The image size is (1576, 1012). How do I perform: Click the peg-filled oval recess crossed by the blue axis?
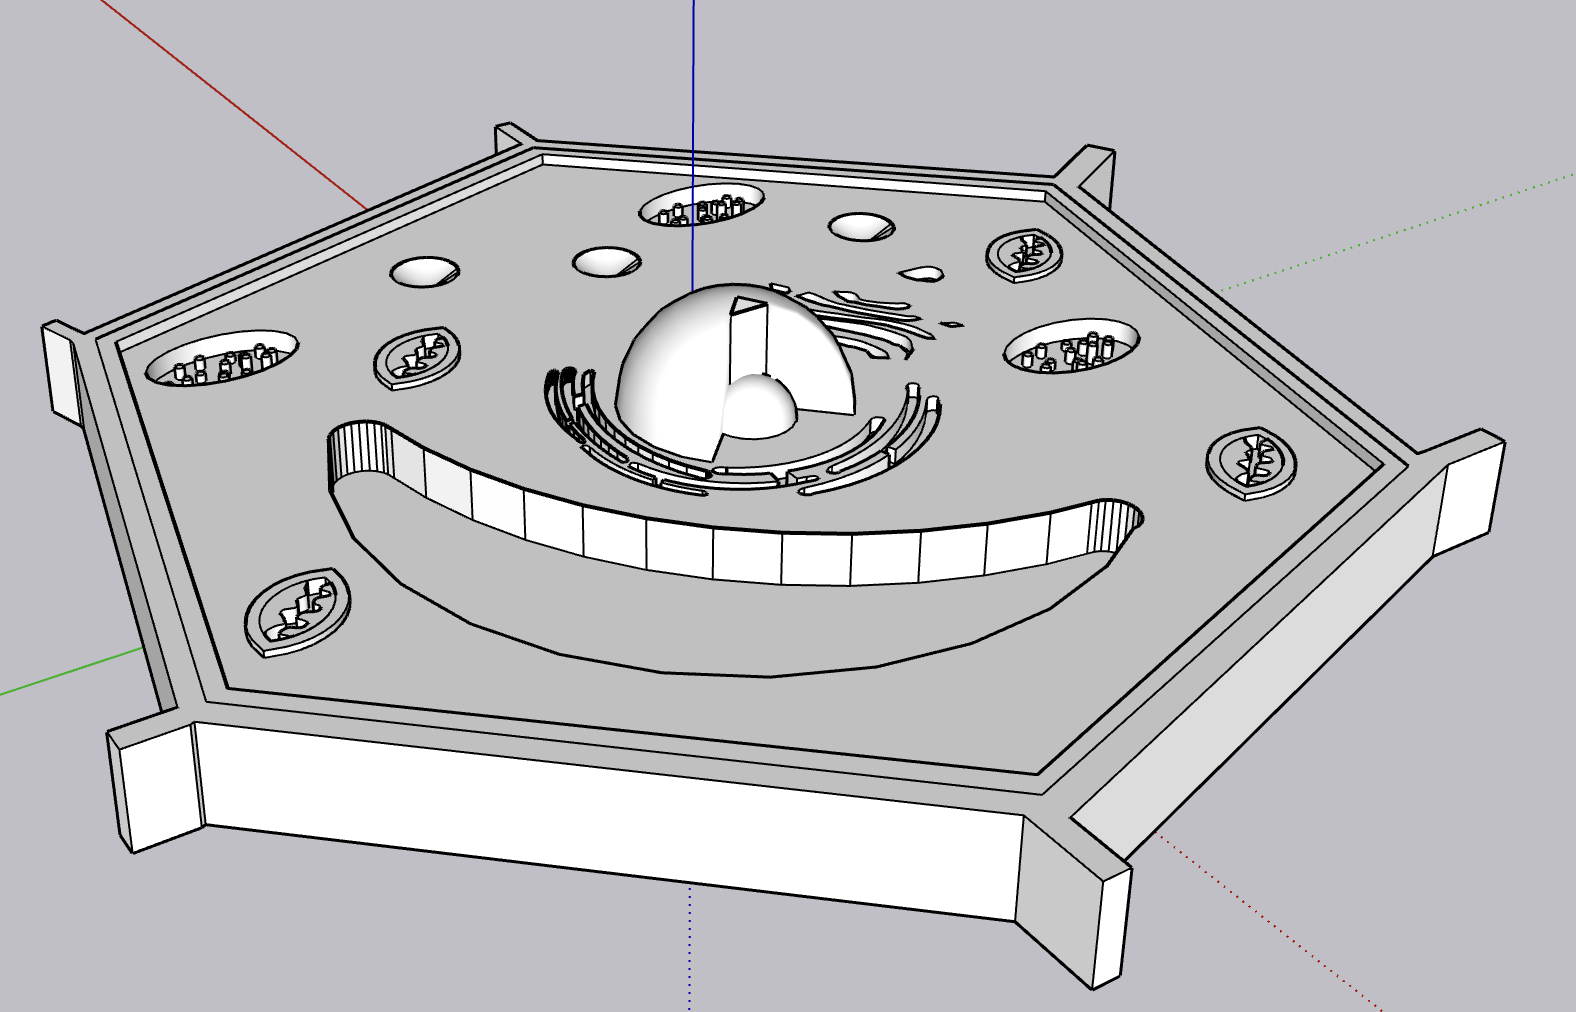tap(701, 205)
